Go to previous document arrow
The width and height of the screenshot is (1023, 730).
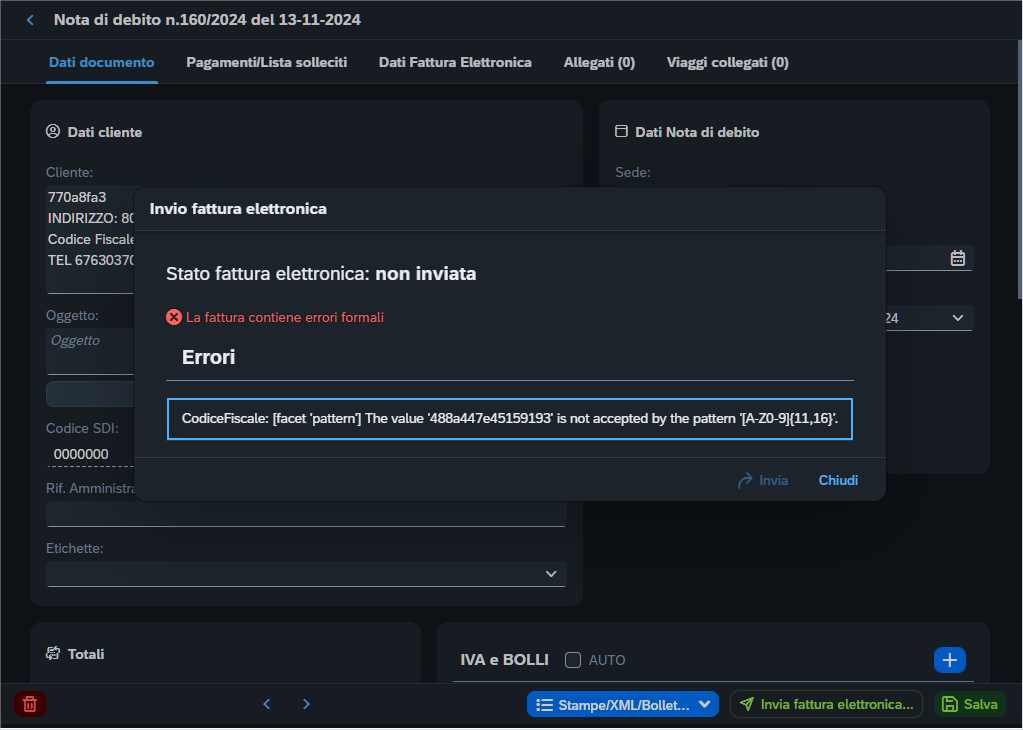click(267, 705)
